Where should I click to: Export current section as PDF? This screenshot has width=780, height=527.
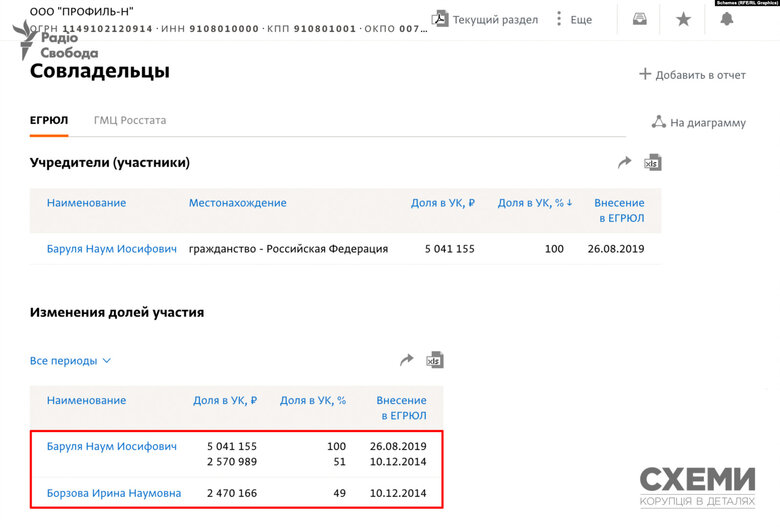pyautogui.click(x=485, y=19)
